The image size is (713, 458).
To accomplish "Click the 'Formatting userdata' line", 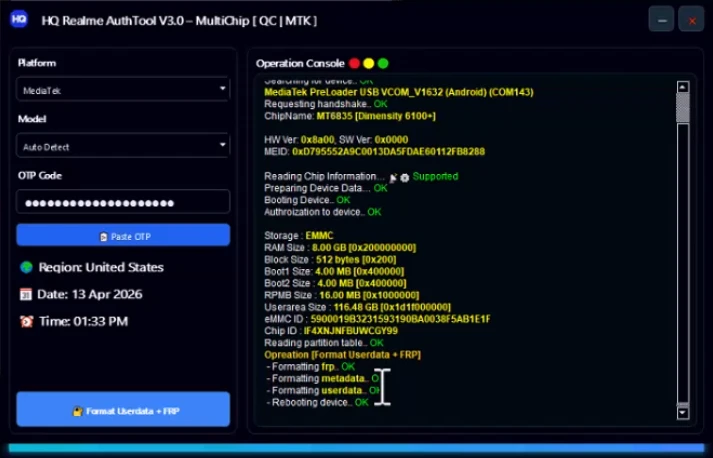I will click(x=323, y=390).
